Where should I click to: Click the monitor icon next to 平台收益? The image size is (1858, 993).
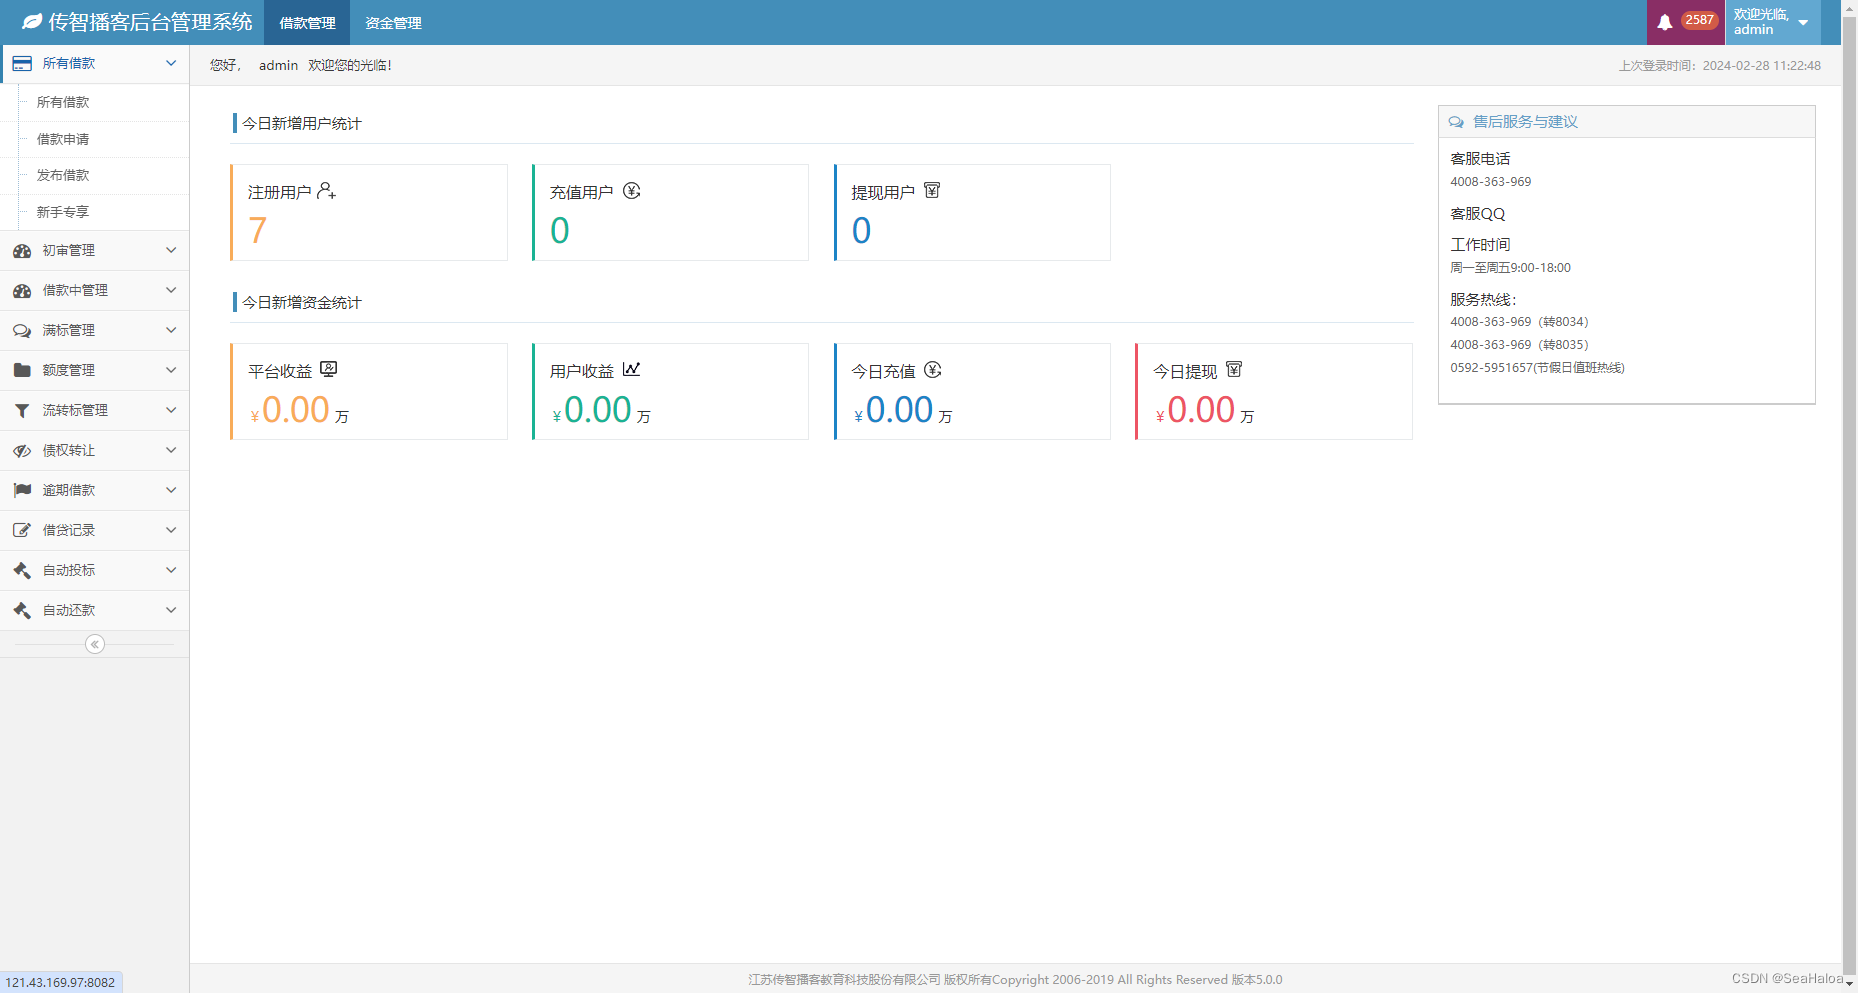click(329, 369)
